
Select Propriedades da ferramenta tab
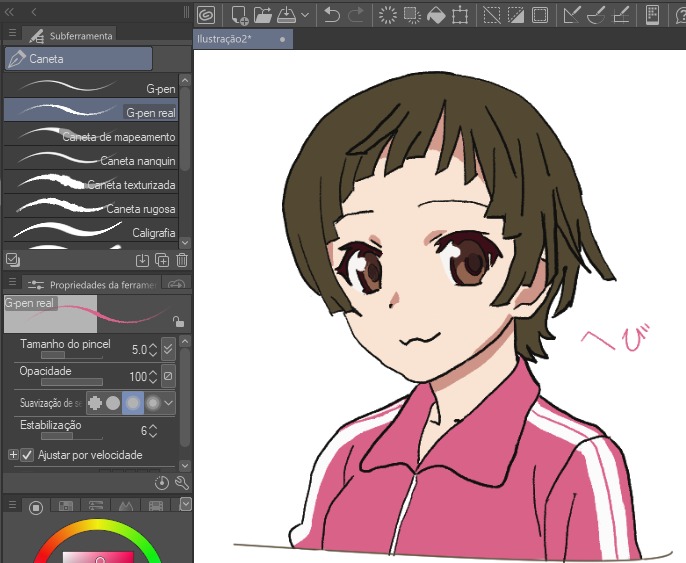point(91,285)
